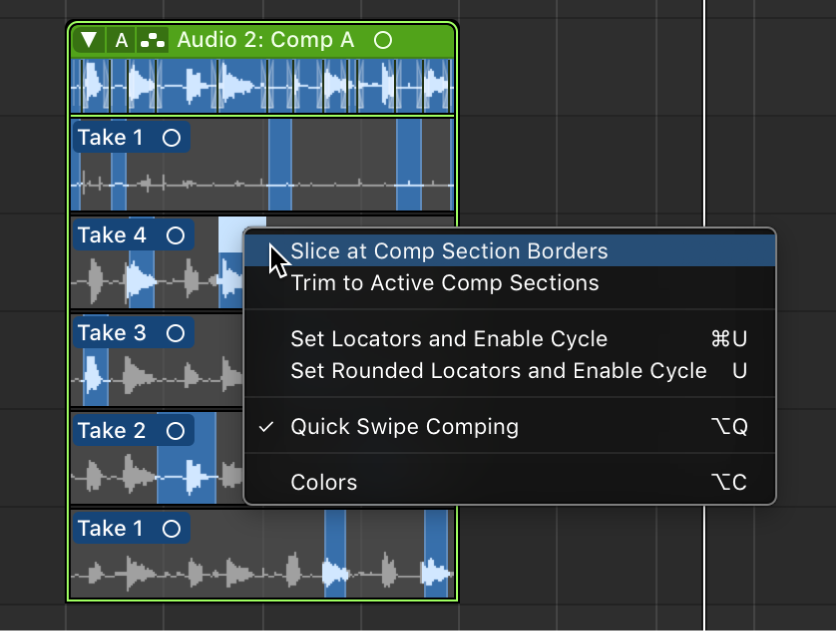Choose Slice at Comp Section Borders
Image resolution: width=838 pixels, height=633 pixels.
coord(509,251)
